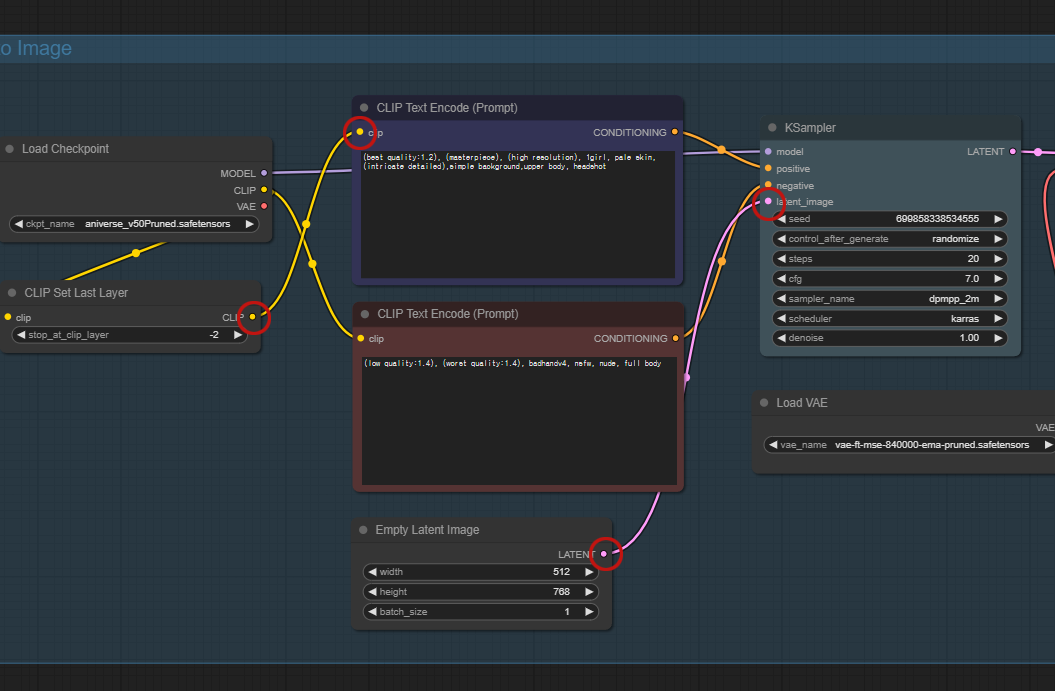Decrease denoise with the left arrow
Image resolution: width=1055 pixels, height=691 pixels.
[781, 338]
